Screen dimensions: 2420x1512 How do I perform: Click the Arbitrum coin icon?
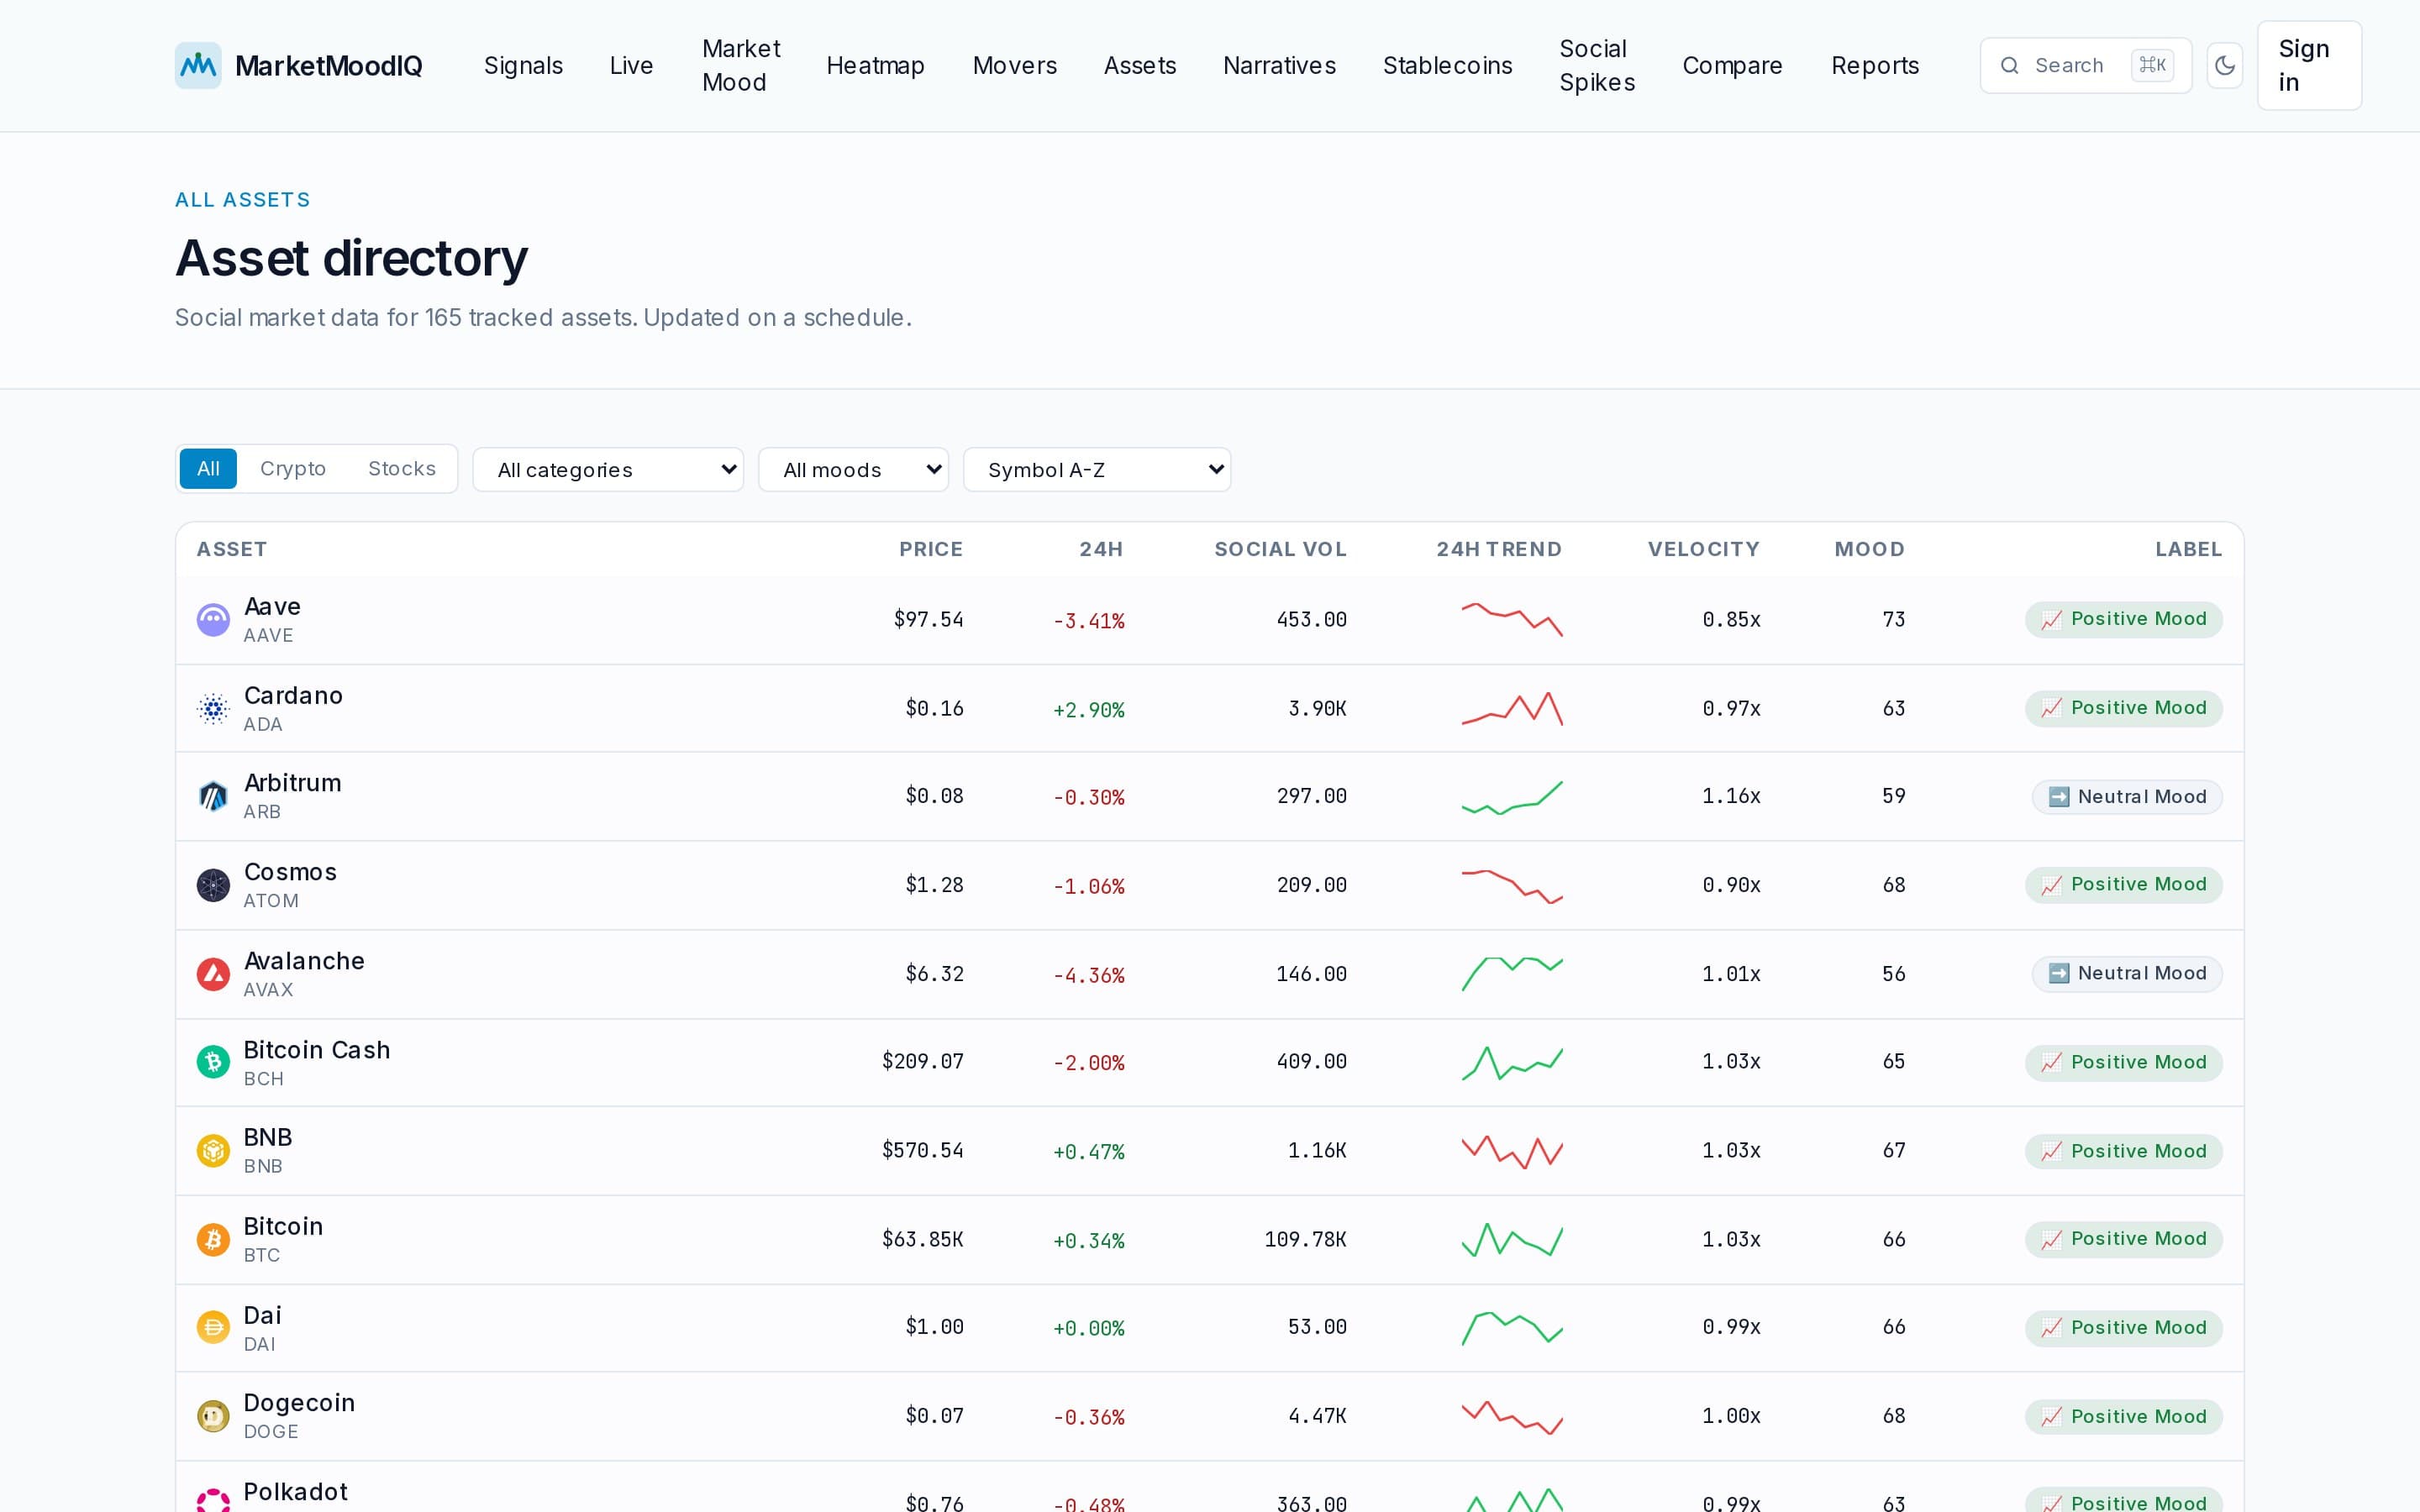click(213, 797)
